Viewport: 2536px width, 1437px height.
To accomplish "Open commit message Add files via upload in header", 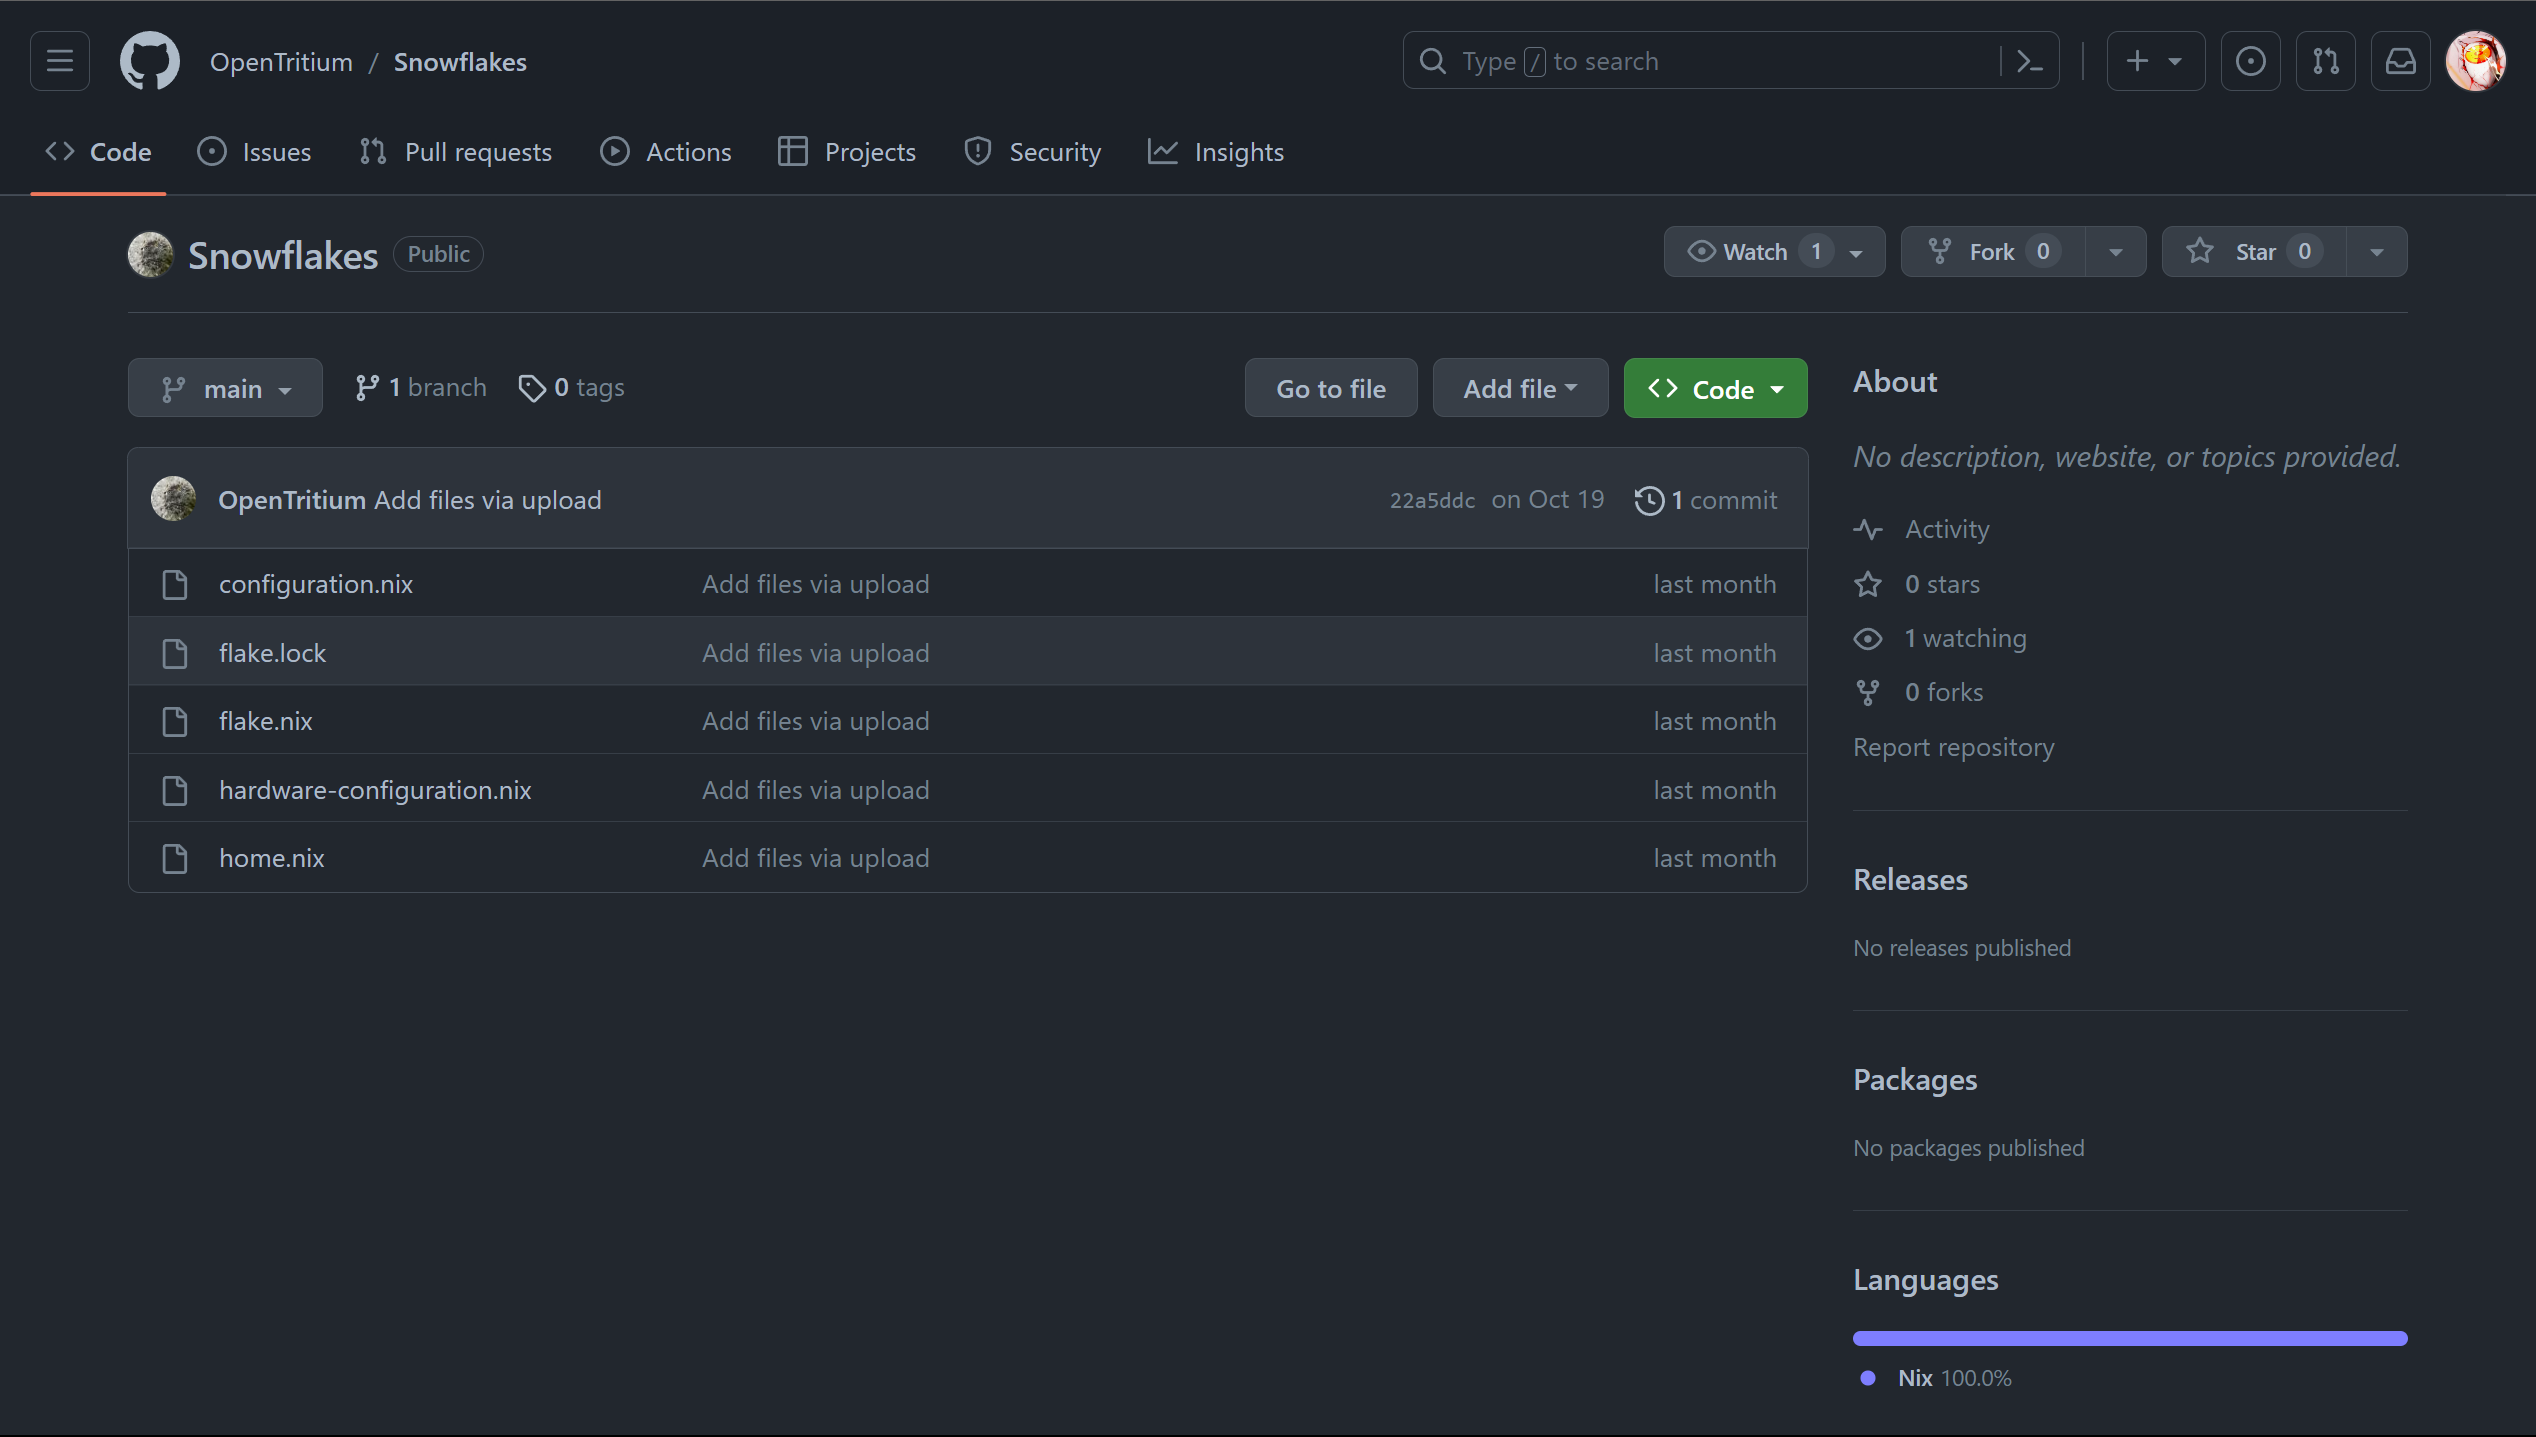I will (487, 500).
